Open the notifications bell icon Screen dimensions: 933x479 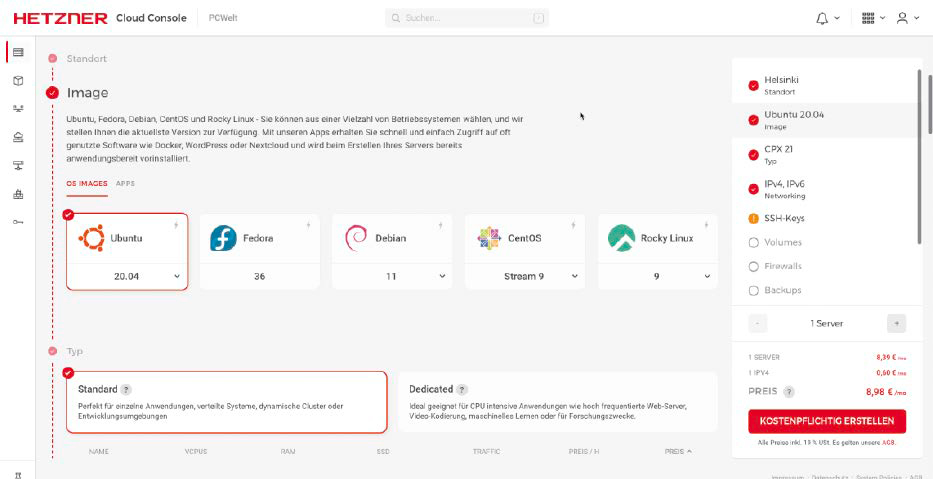point(822,18)
